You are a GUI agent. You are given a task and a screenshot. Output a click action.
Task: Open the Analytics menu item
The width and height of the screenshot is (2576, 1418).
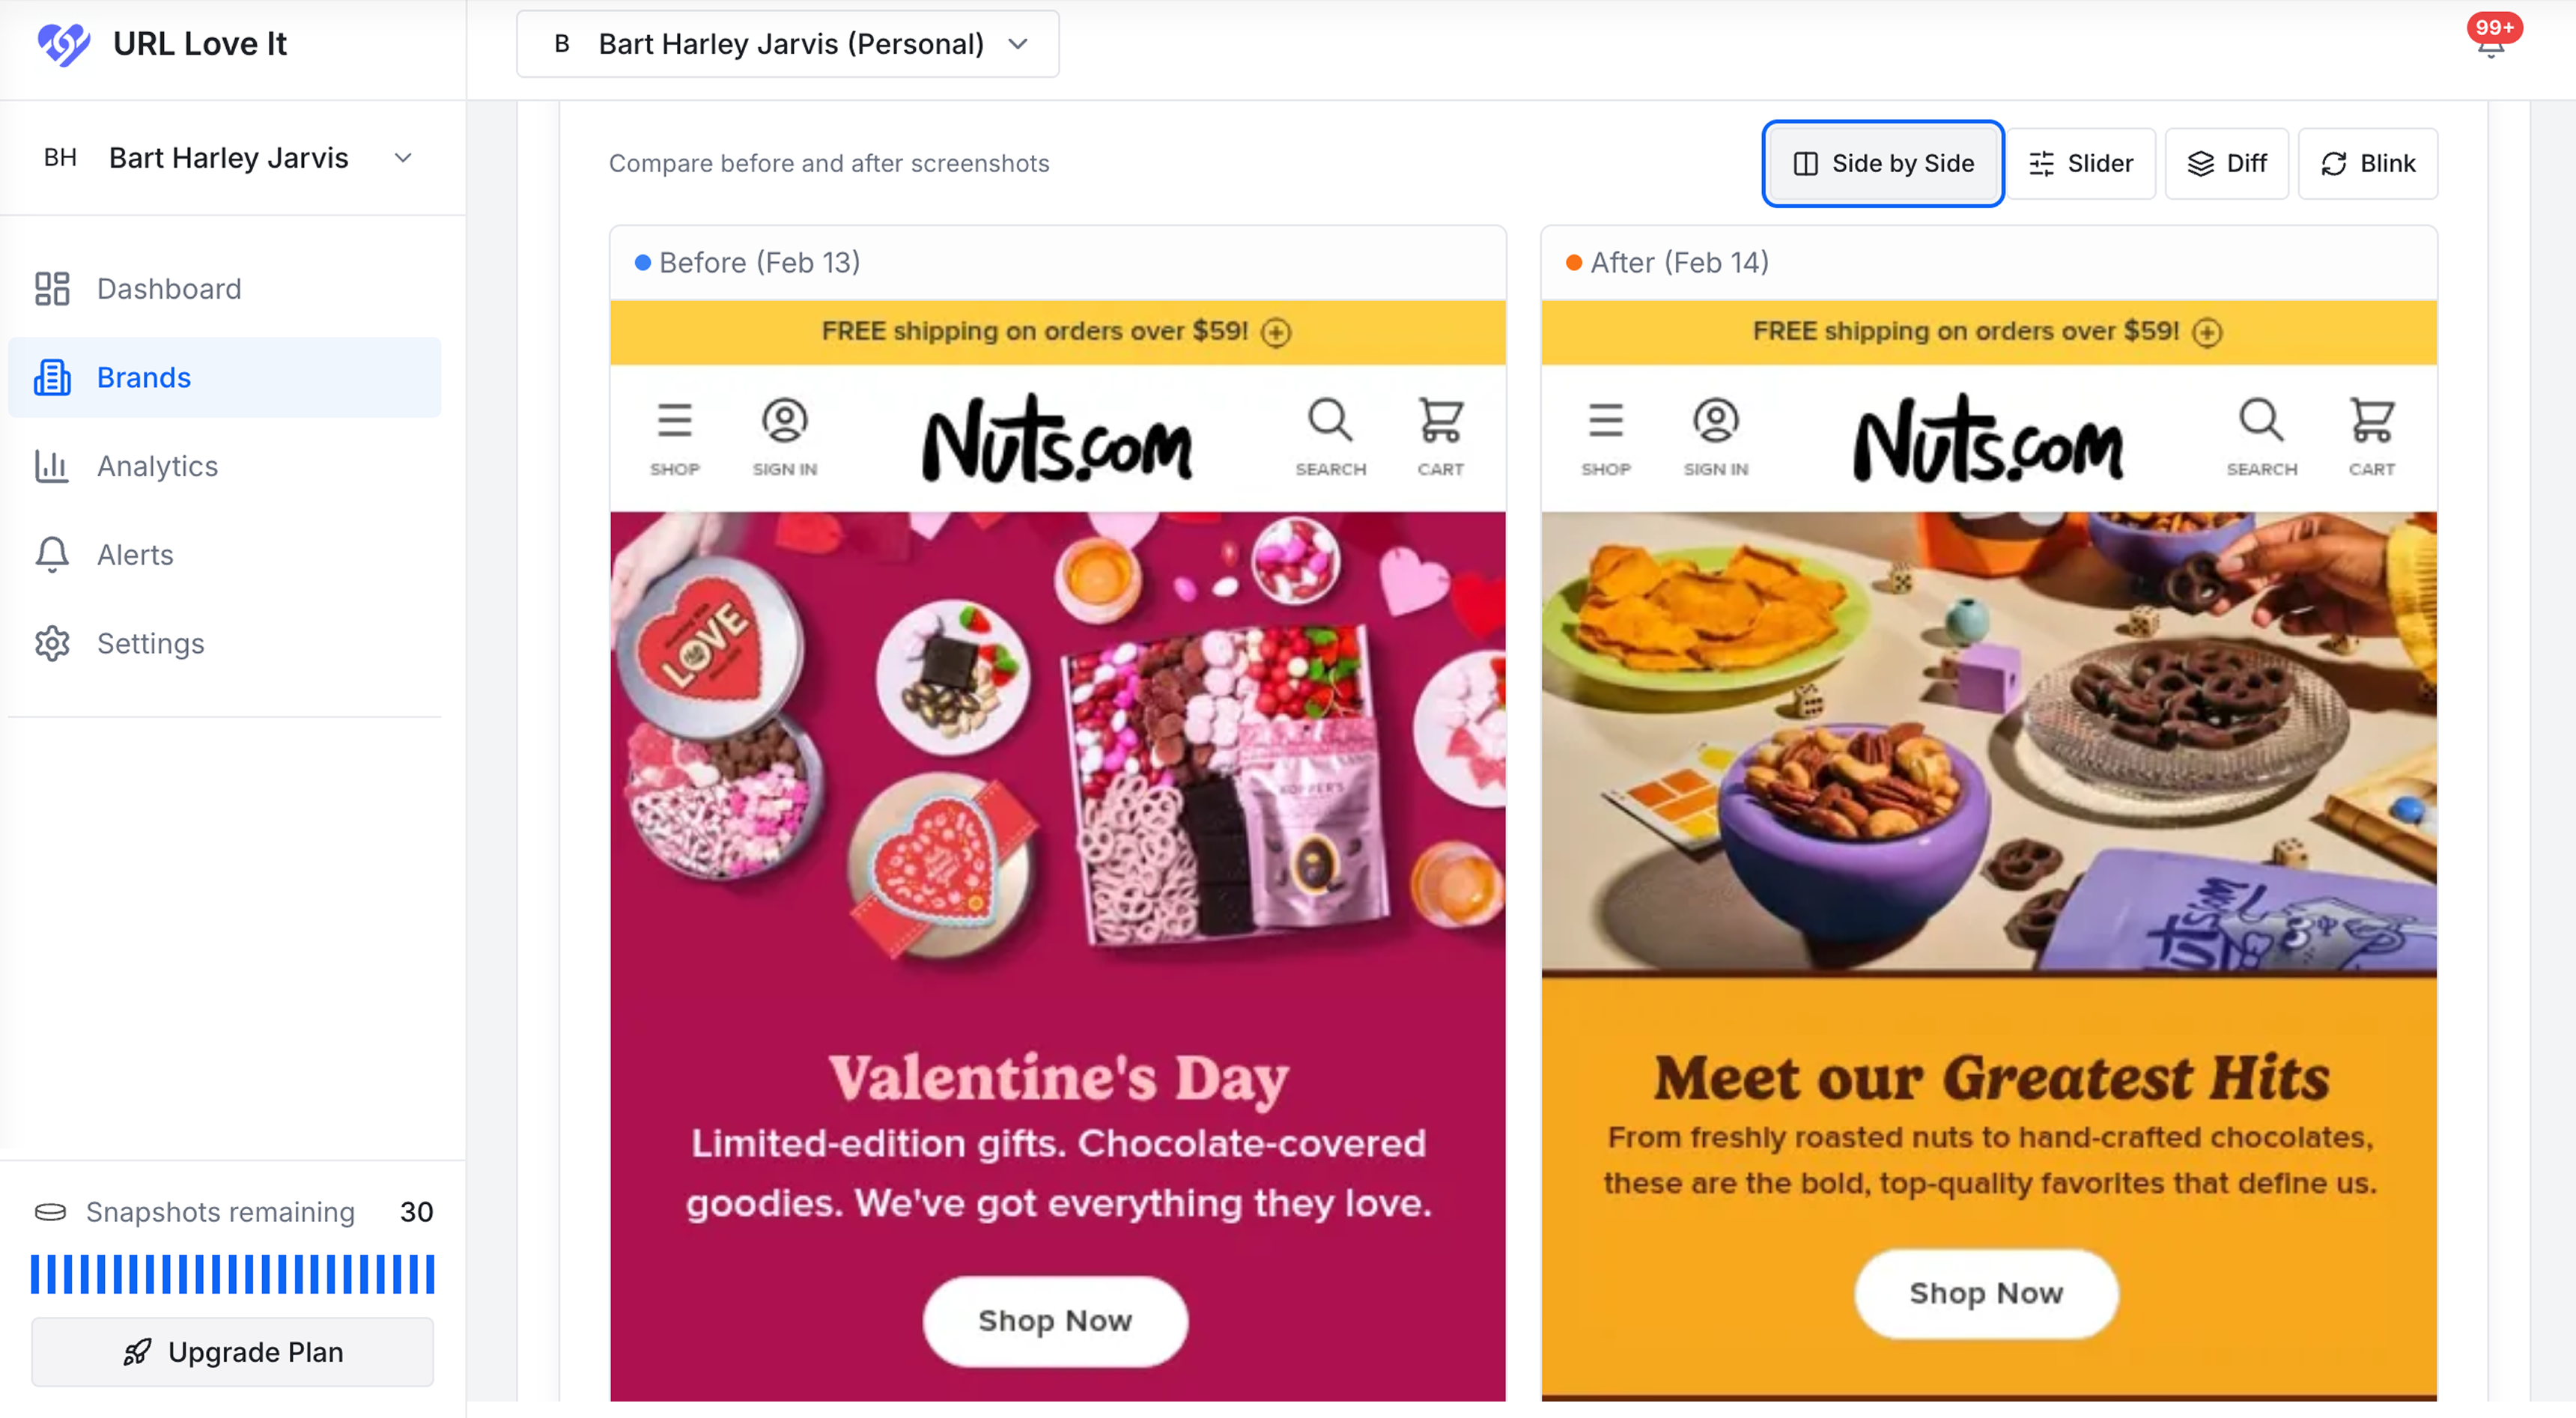click(x=157, y=466)
